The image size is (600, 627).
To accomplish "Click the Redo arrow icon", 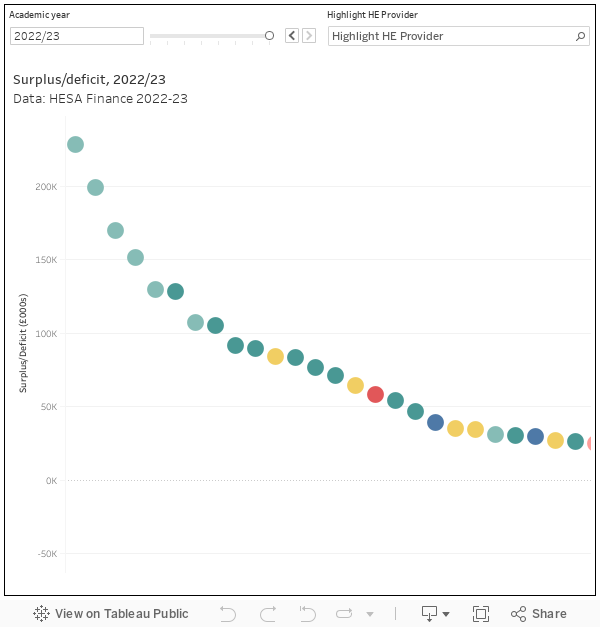I will tap(268, 613).
